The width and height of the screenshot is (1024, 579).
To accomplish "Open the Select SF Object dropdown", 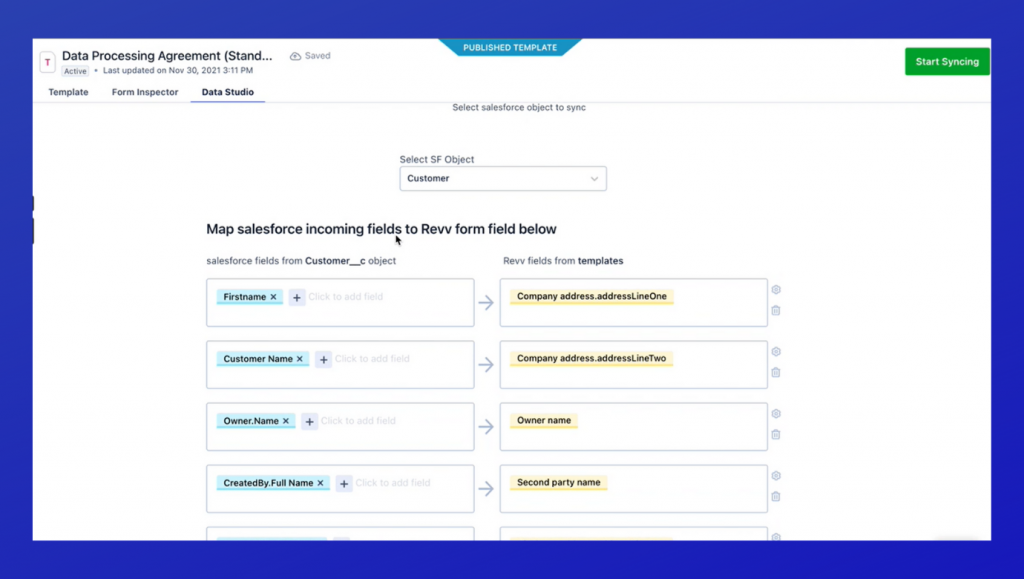I will point(503,178).
